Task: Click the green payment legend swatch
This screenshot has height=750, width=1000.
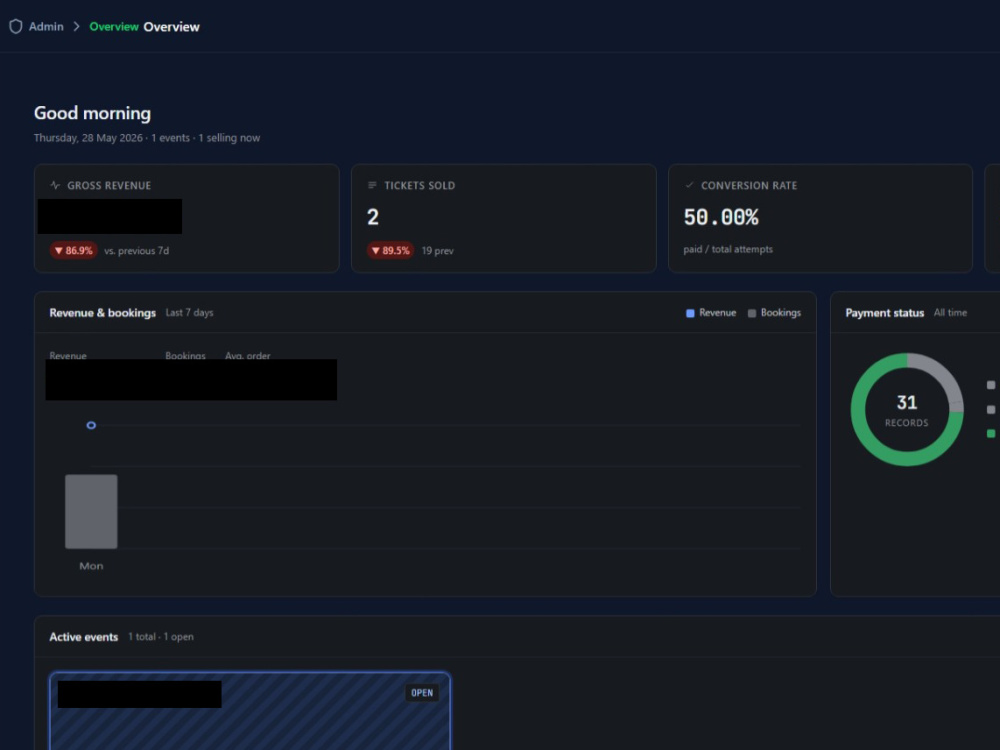Action: [x=991, y=434]
